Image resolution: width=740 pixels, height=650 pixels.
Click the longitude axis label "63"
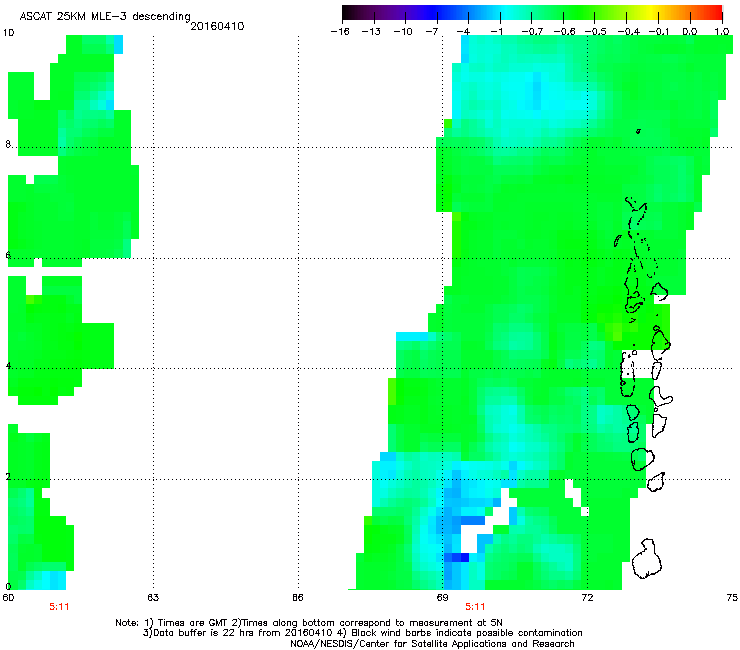(x=153, y=598)
